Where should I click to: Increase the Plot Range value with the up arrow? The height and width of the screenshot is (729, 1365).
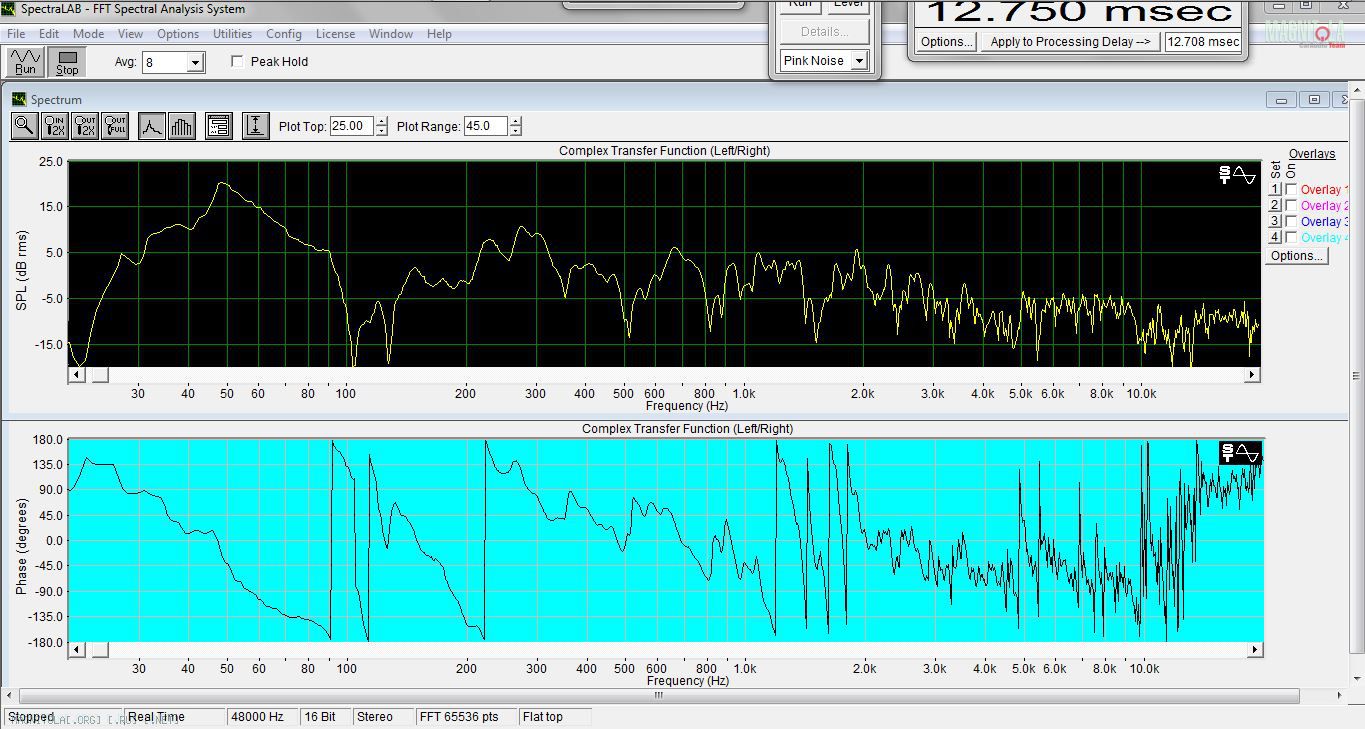[x=515, y=122]
